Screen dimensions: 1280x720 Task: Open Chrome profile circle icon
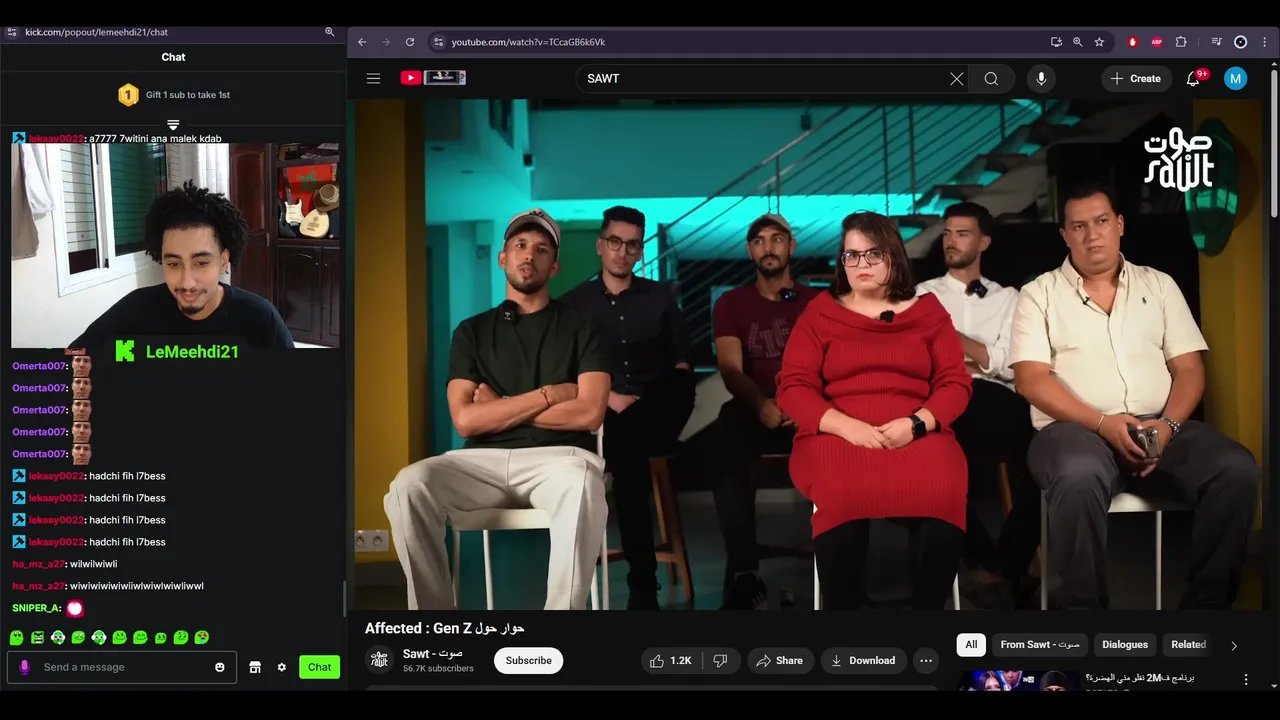1241,42
